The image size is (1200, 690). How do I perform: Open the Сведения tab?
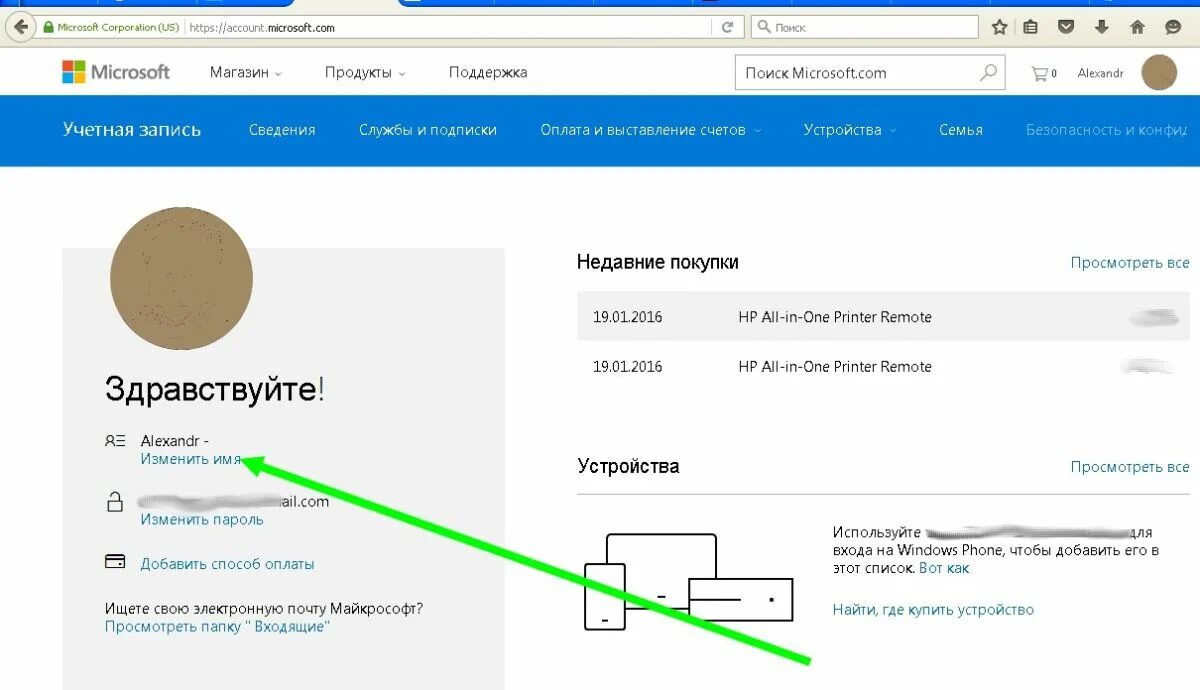point(282,130)
